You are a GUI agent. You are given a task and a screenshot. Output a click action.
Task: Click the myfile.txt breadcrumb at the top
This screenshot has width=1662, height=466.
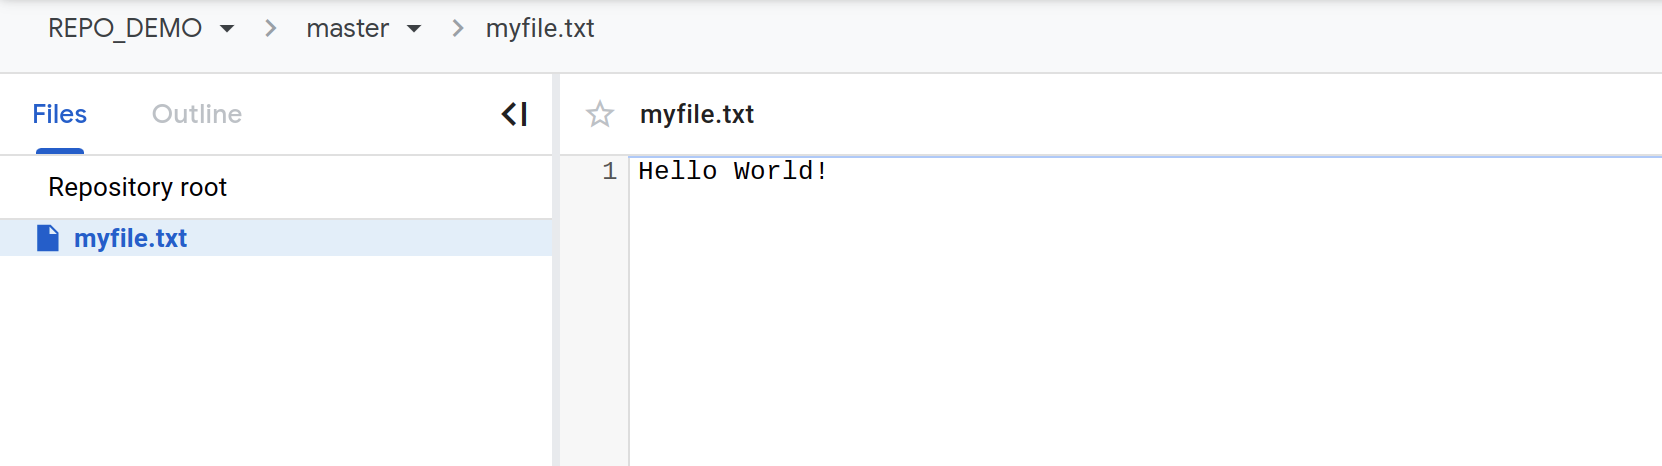(x=540, y=28)
